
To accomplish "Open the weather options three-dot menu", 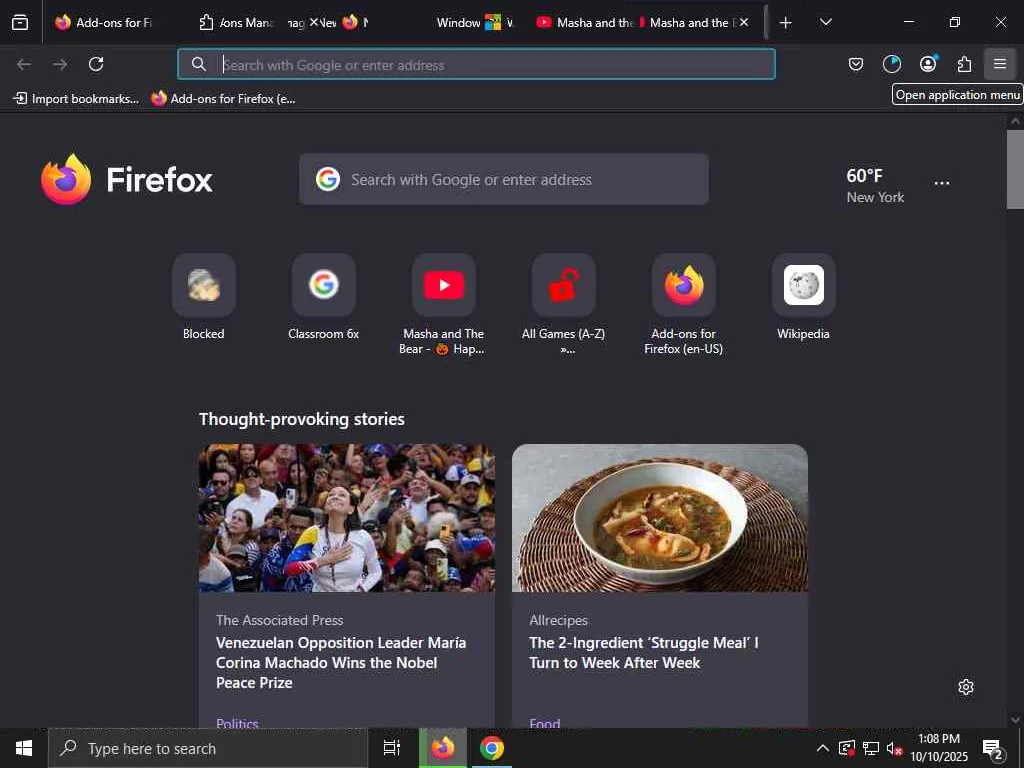I will click(x=942, y=184).
